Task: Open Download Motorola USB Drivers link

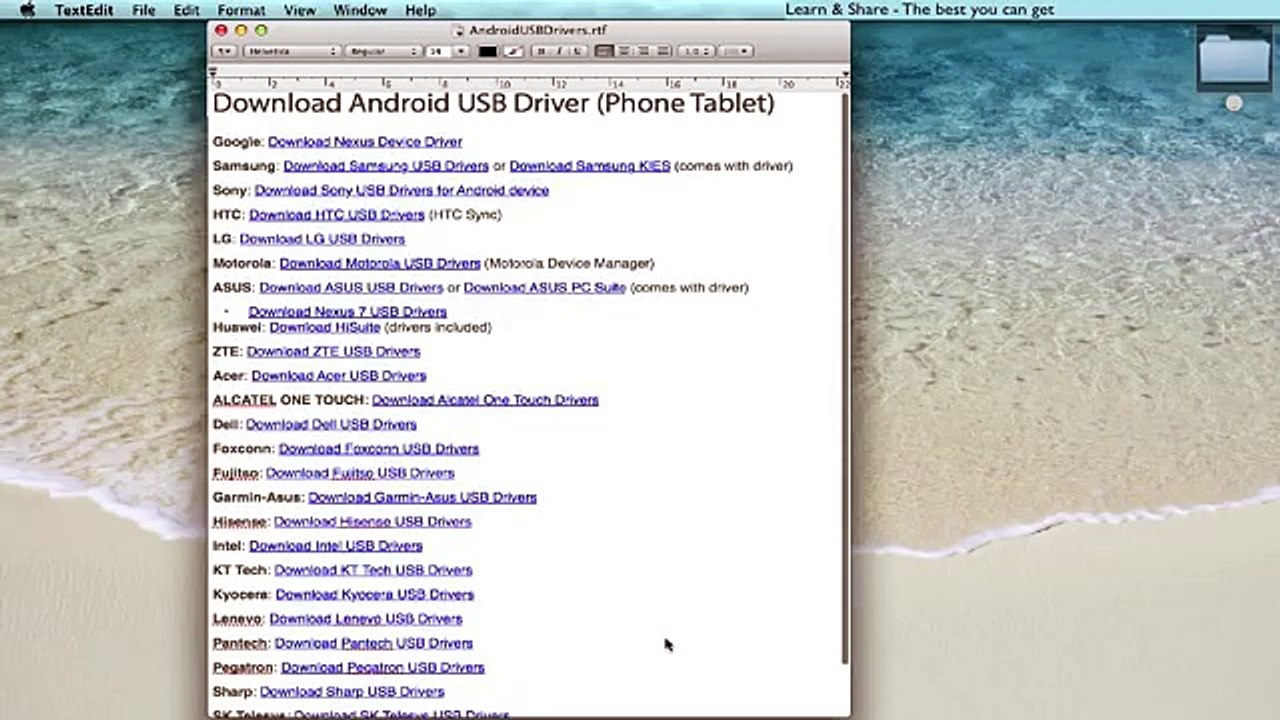Action: [380, 263]
